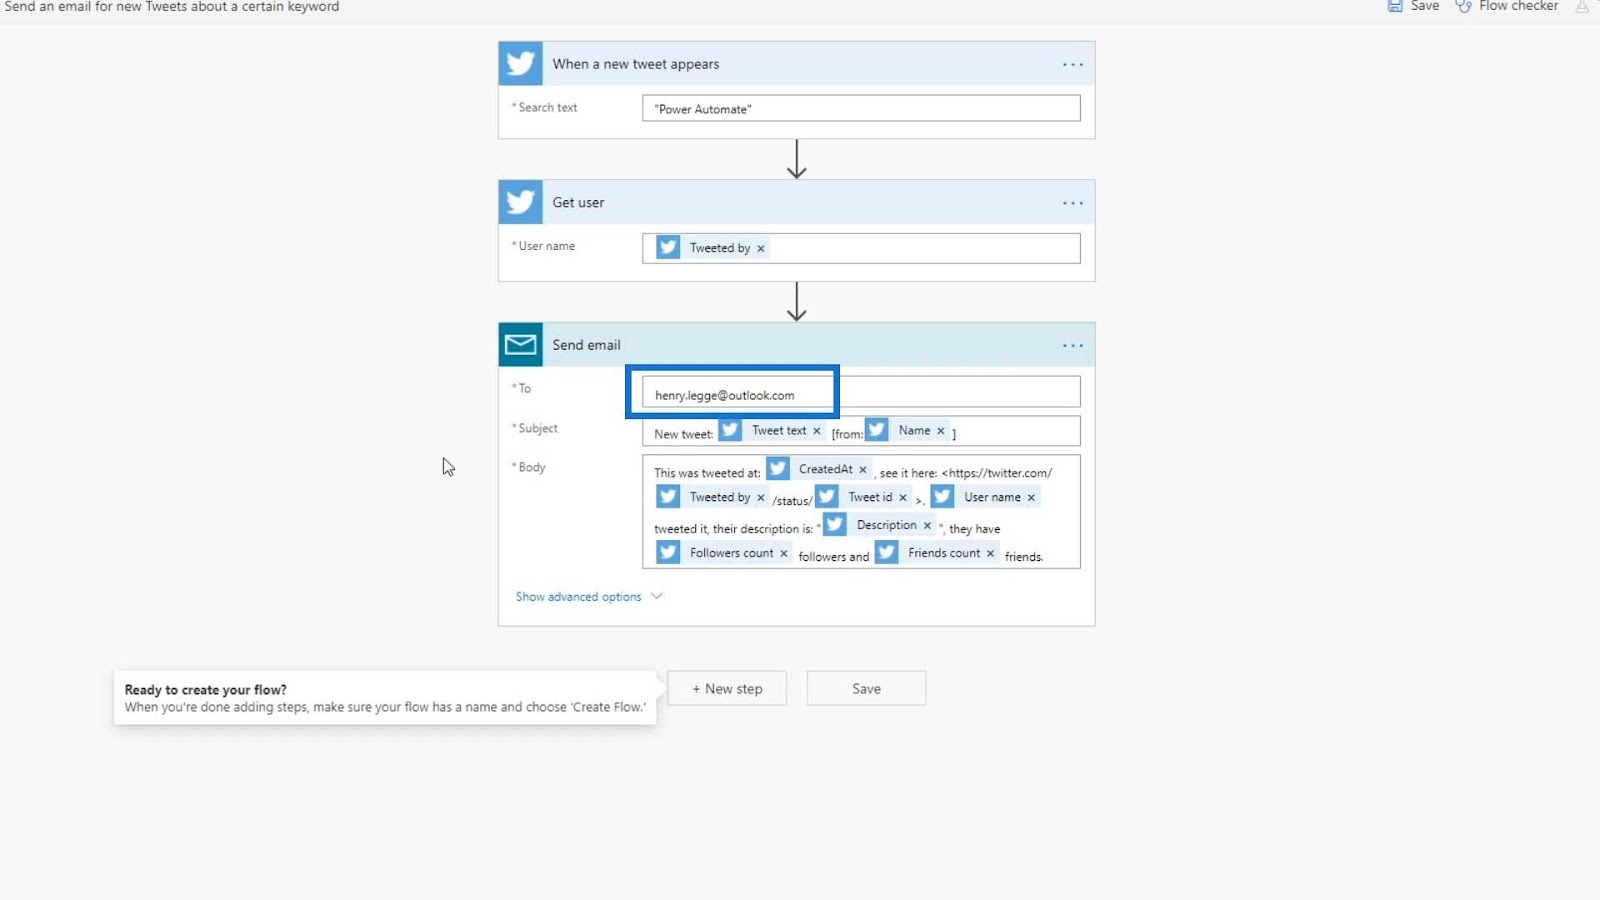Expand 'Show advanced options' in Send email
The image size is (1600, 900).
(589, 597)
